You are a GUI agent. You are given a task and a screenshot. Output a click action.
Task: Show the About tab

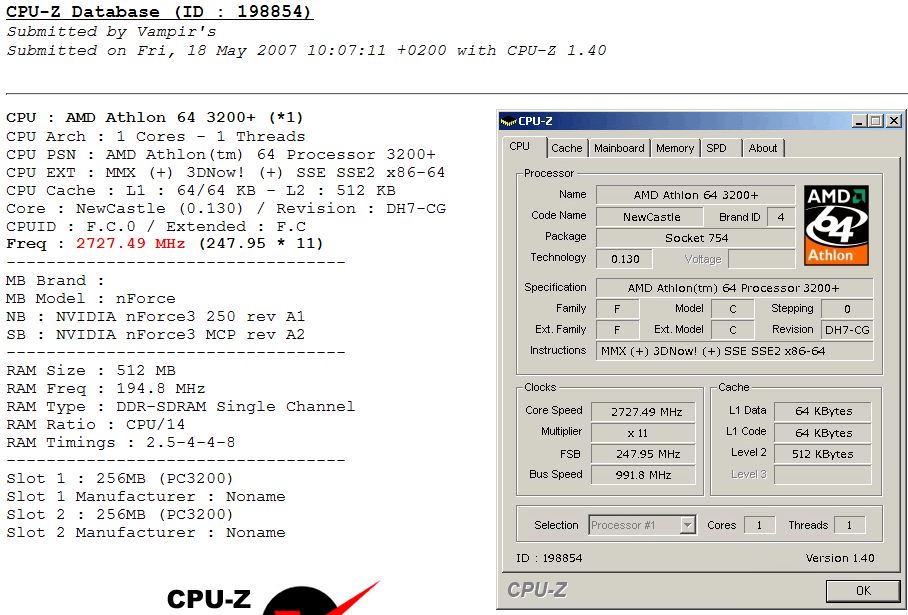tap(763, 148)
